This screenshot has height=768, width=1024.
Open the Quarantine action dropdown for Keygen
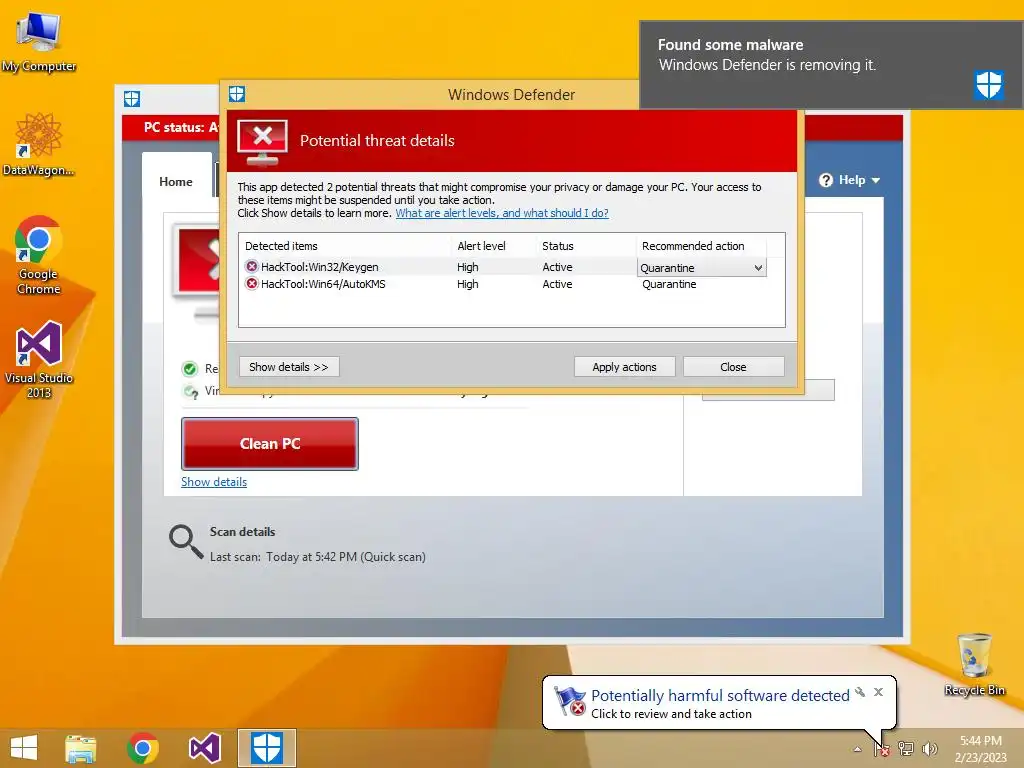701,268
